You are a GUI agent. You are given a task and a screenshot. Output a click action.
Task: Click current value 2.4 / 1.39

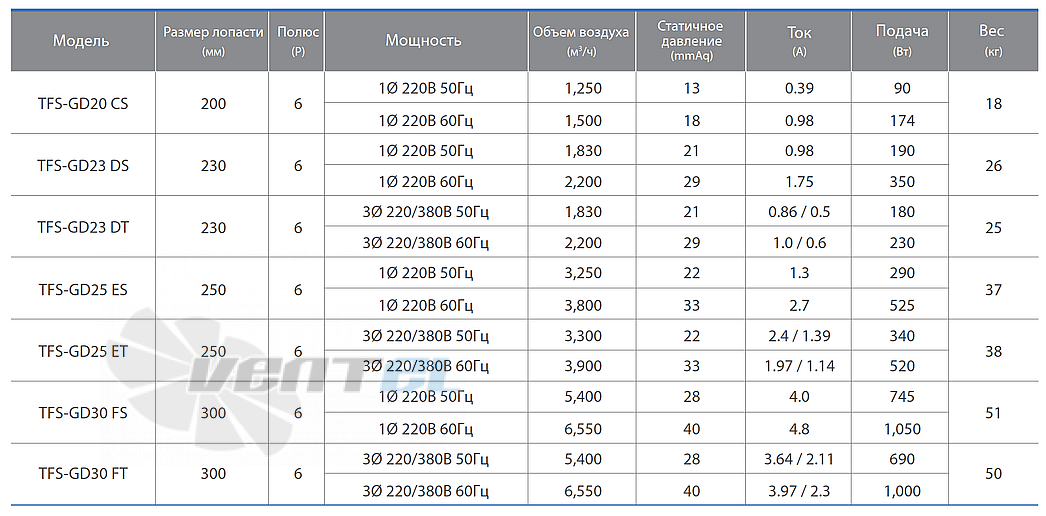[x=799, y=336]
